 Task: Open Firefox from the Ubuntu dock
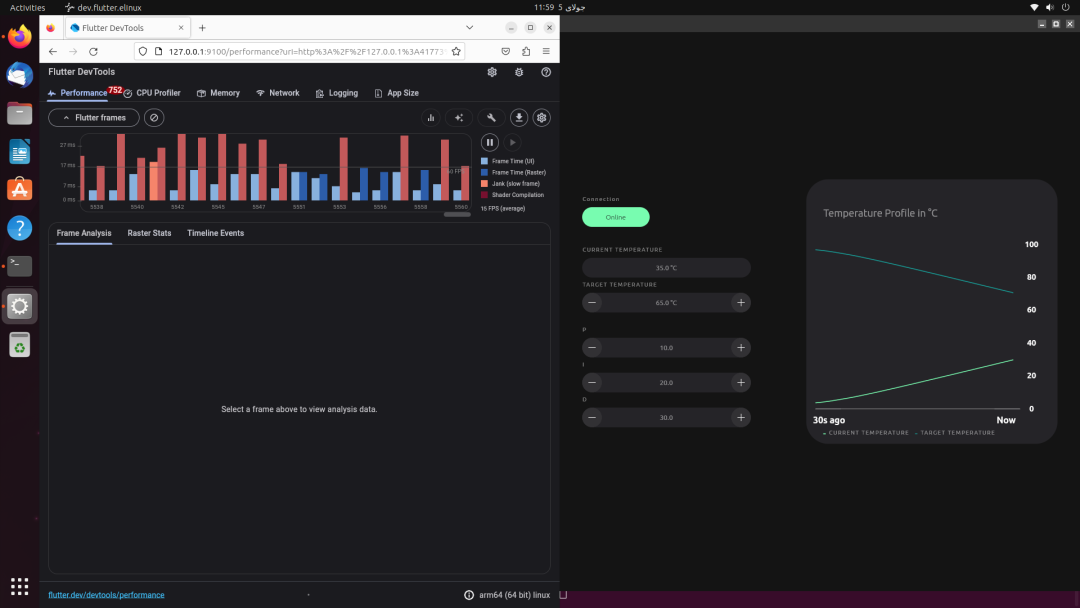pyautogui.click(x=19, y=36)
